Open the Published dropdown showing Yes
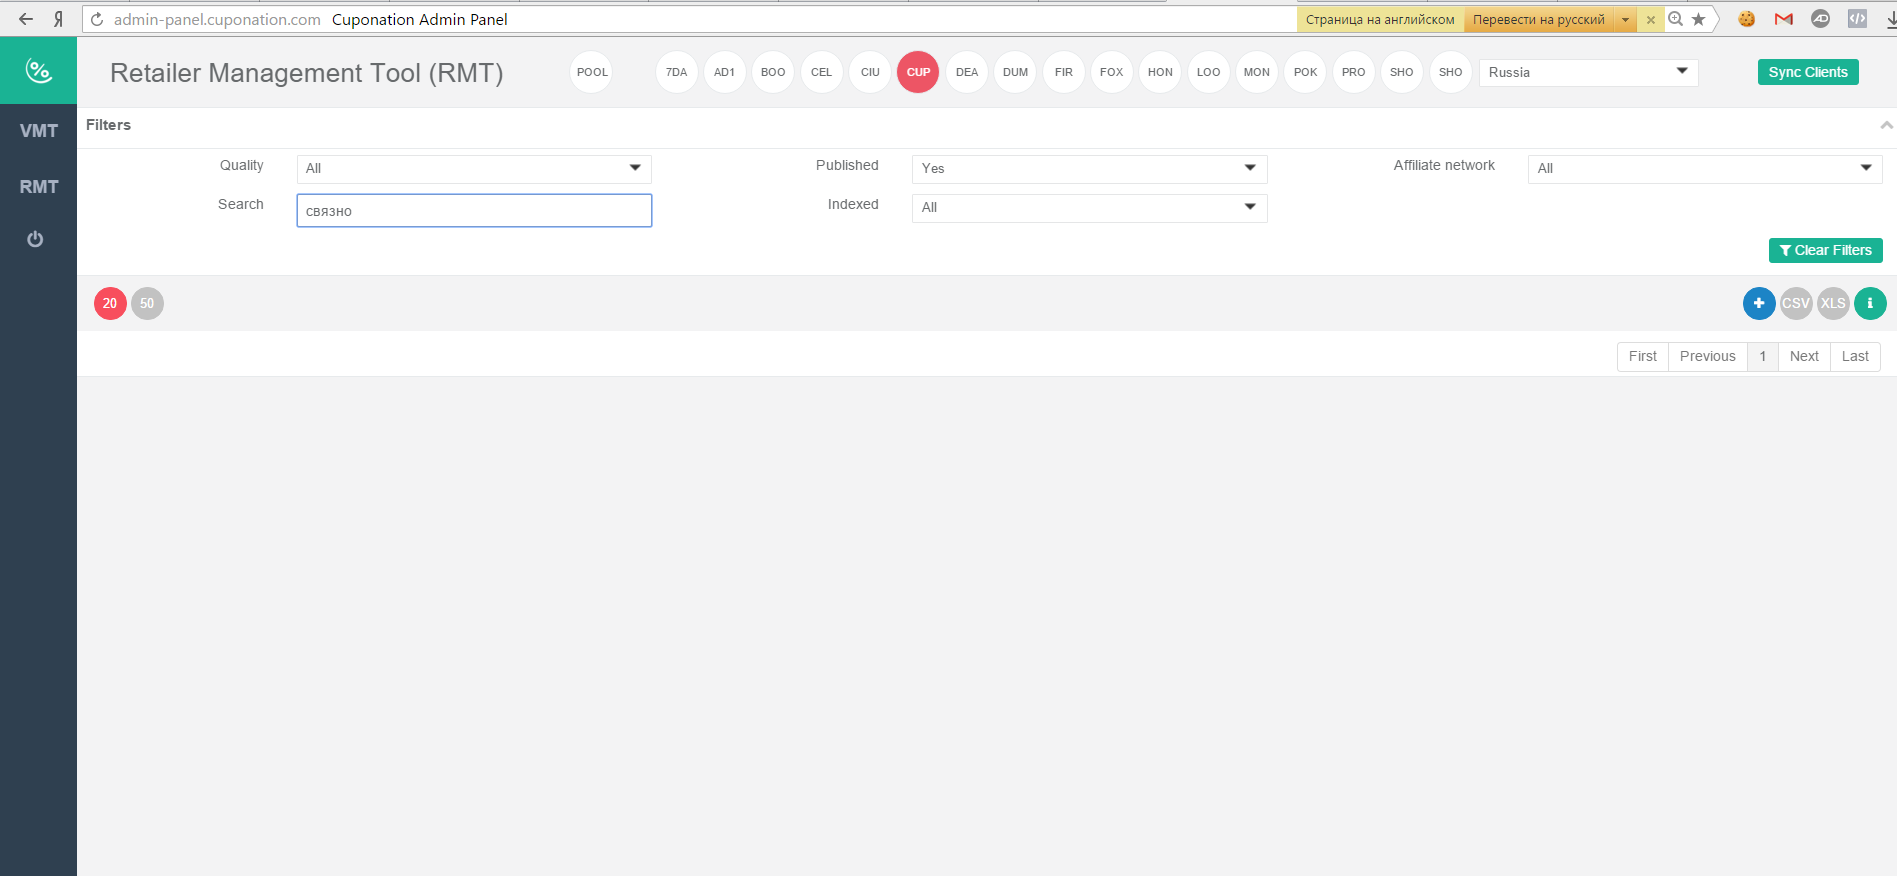1897x876 pixels. point(1089,168)
